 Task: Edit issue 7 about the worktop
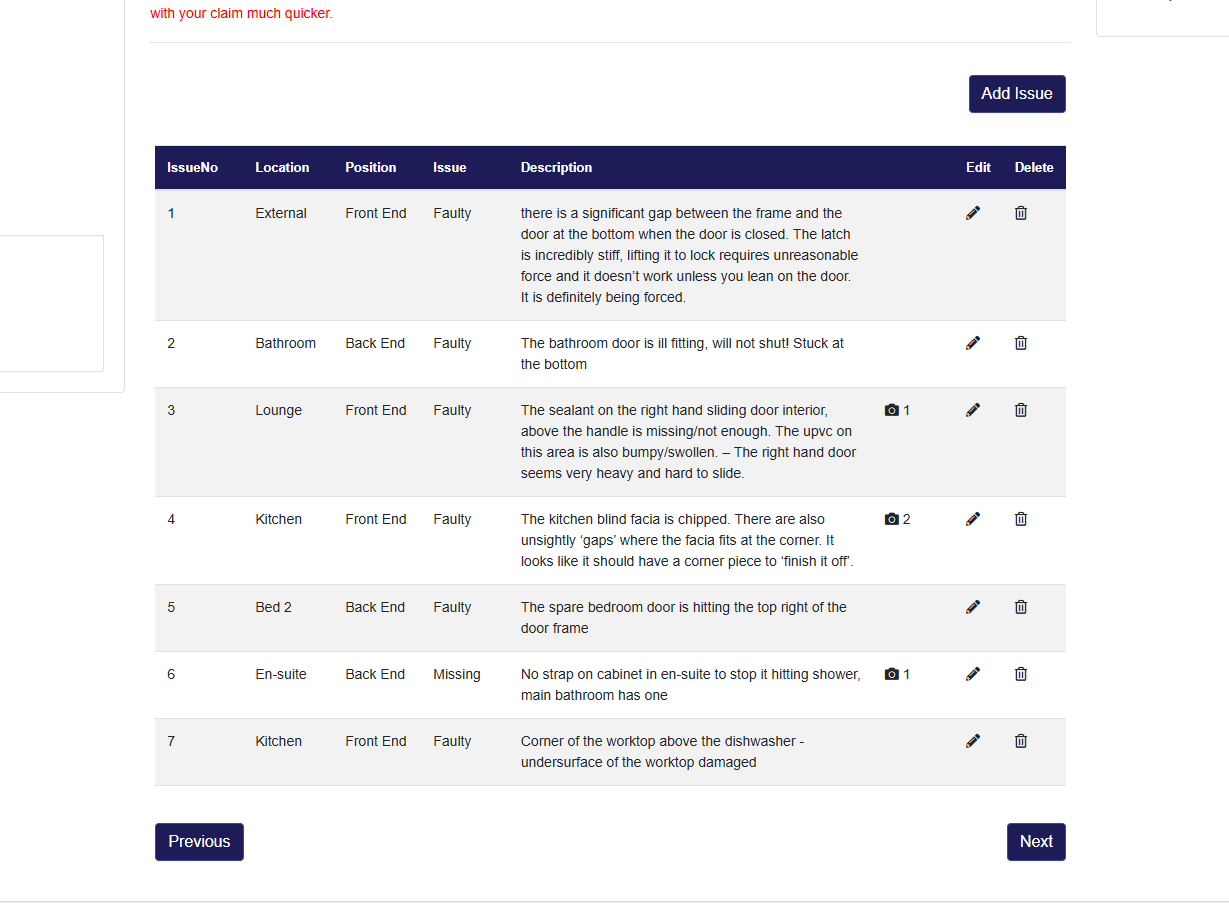coord(973,741)
